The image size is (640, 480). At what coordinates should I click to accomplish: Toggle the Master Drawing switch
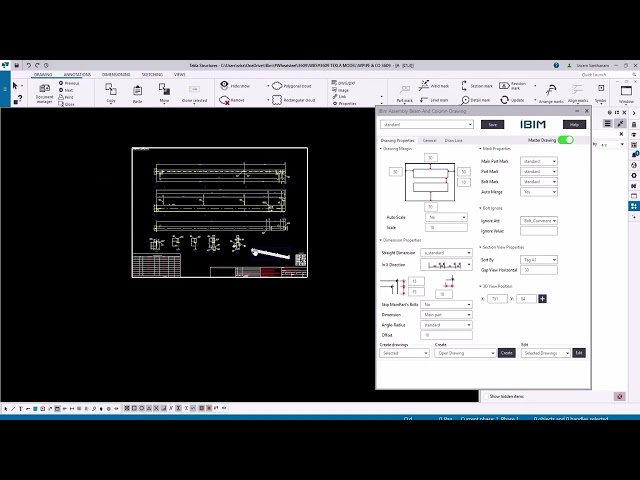(566, 140)
